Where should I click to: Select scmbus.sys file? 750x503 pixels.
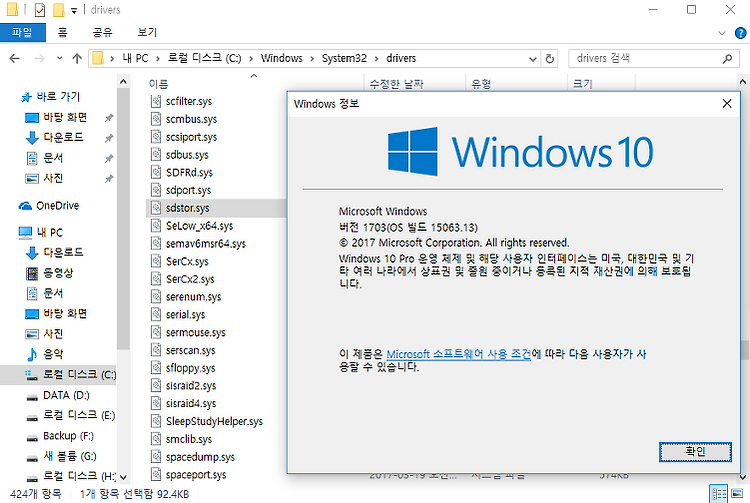tap(191, 119)
